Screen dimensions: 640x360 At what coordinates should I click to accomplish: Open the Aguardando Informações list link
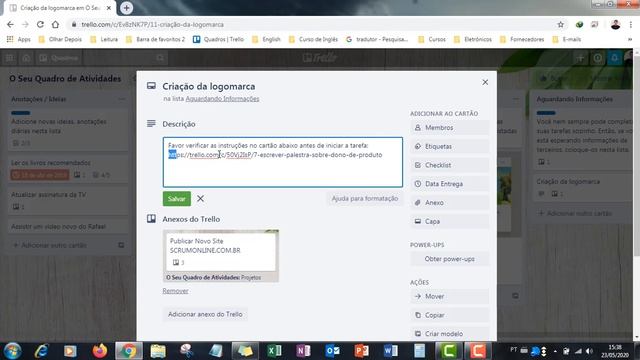(x=222, y=99)
